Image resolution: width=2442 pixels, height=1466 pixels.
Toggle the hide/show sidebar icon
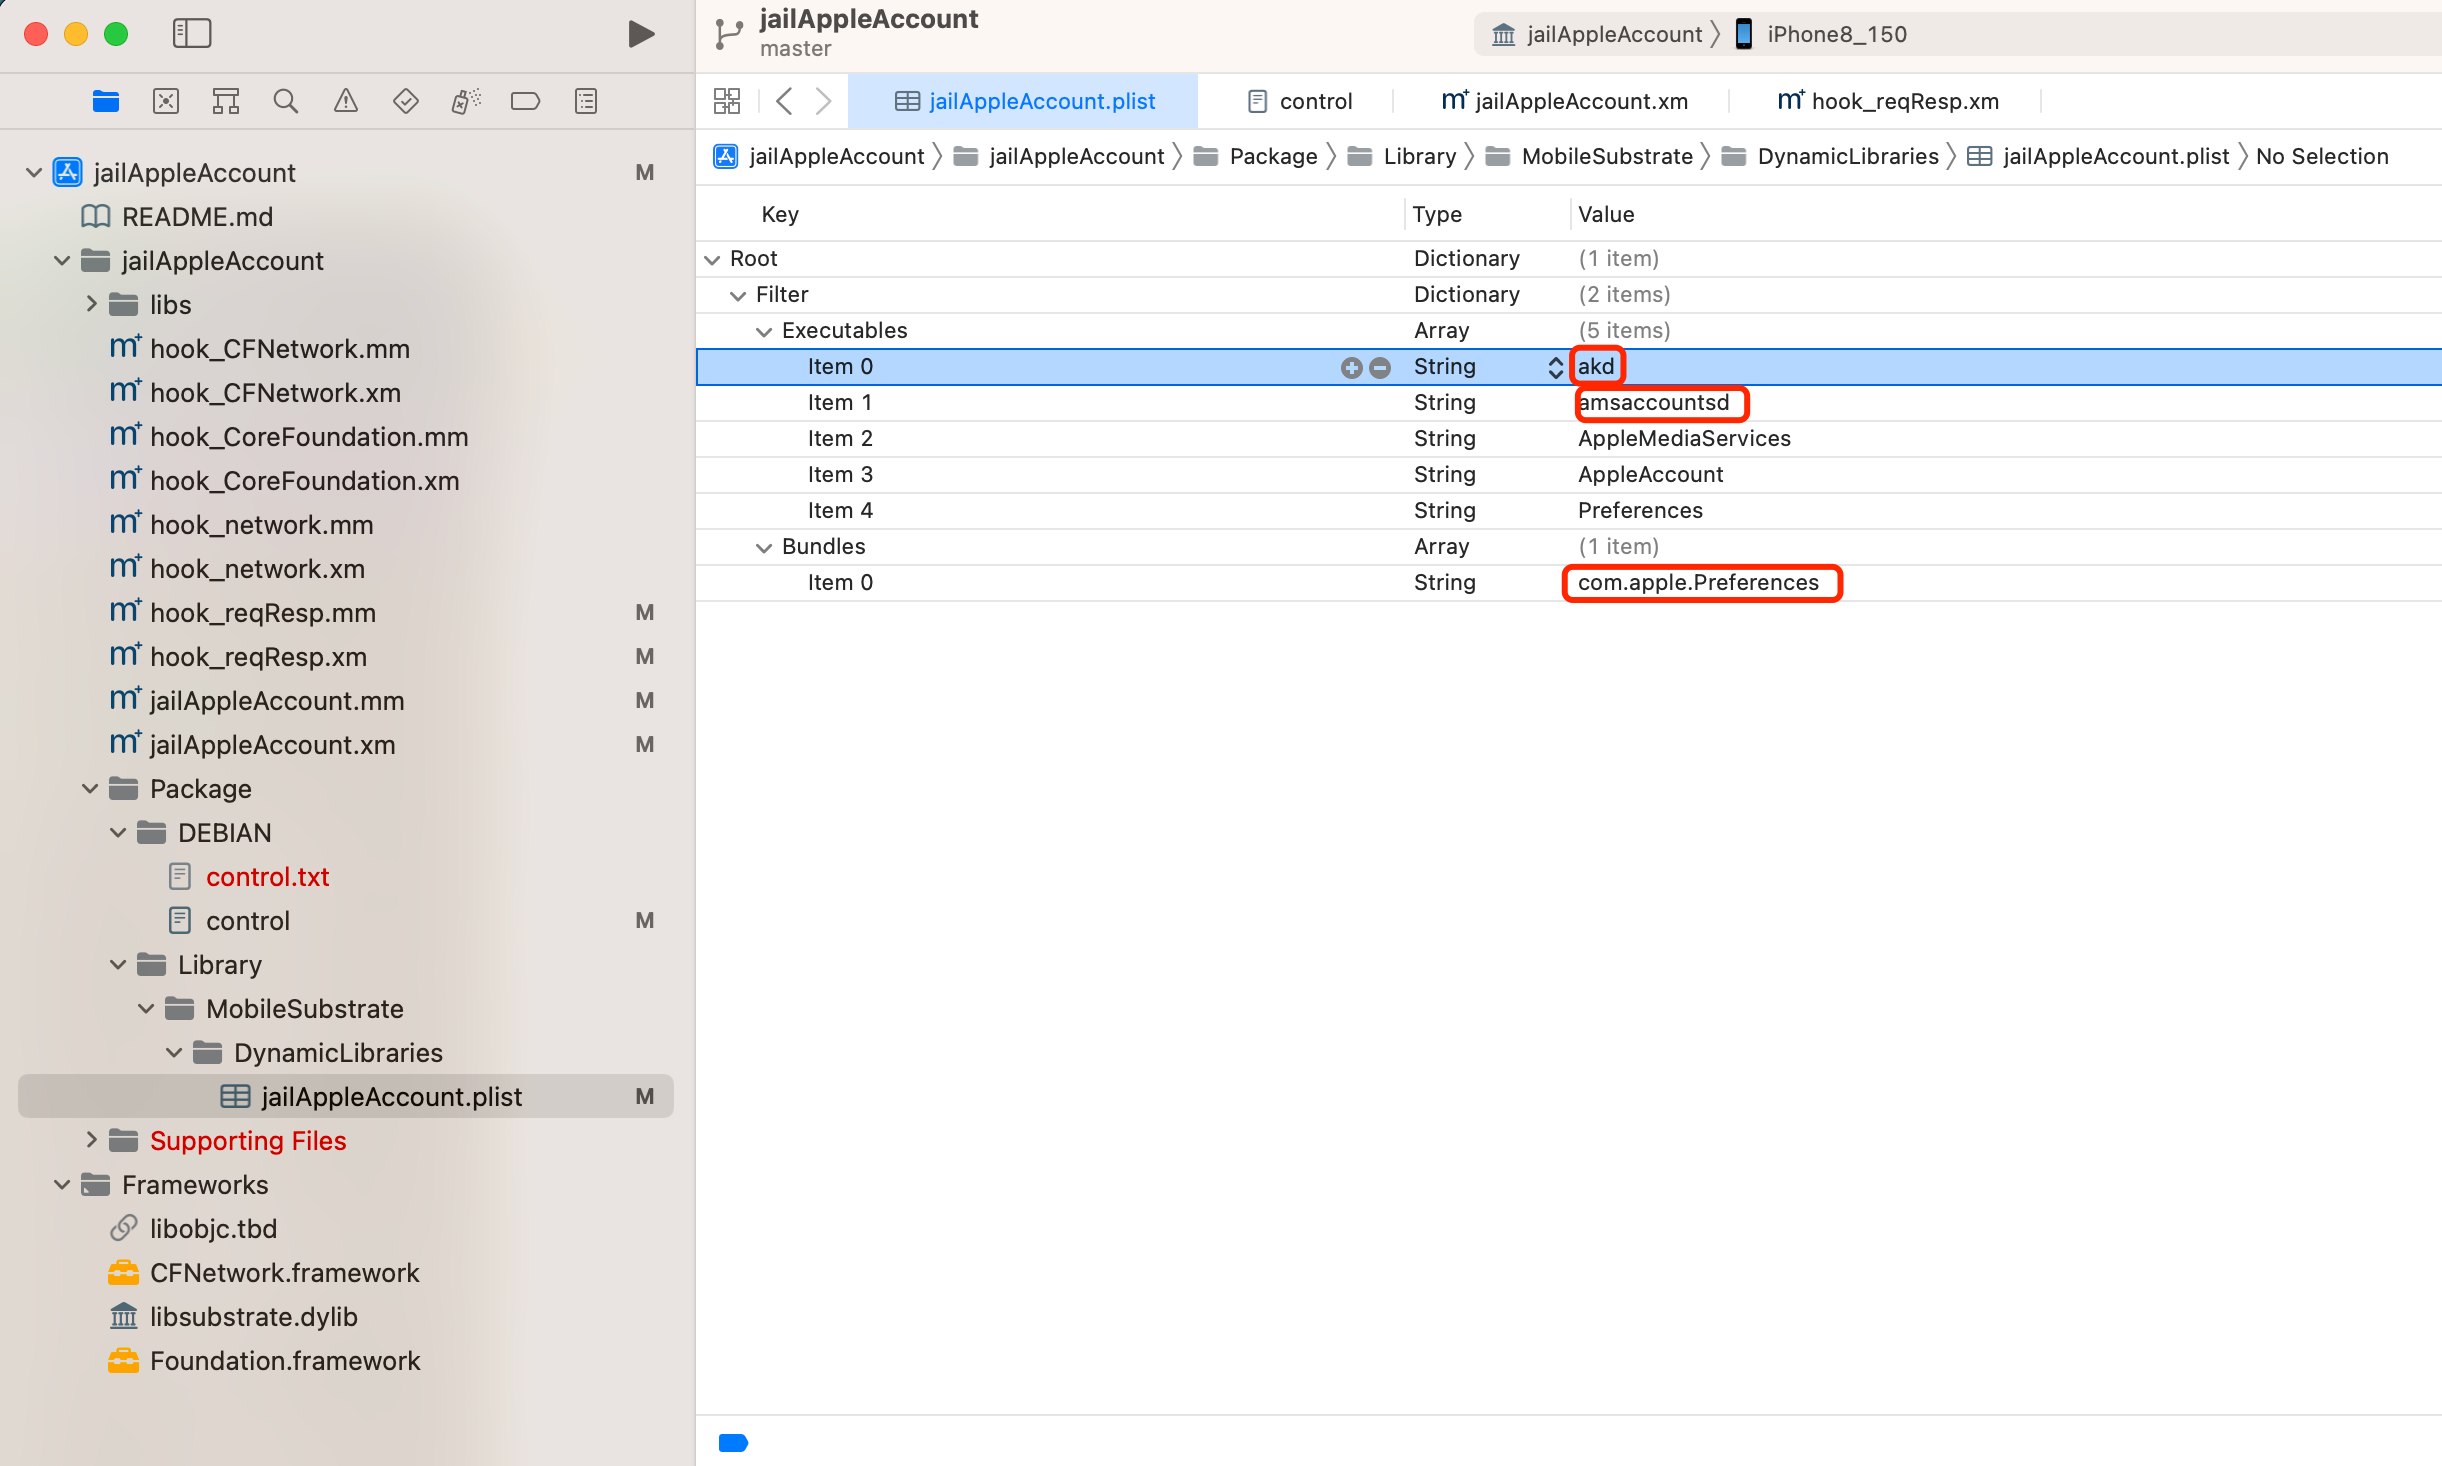pyautogui.click(x=192, y=33)
